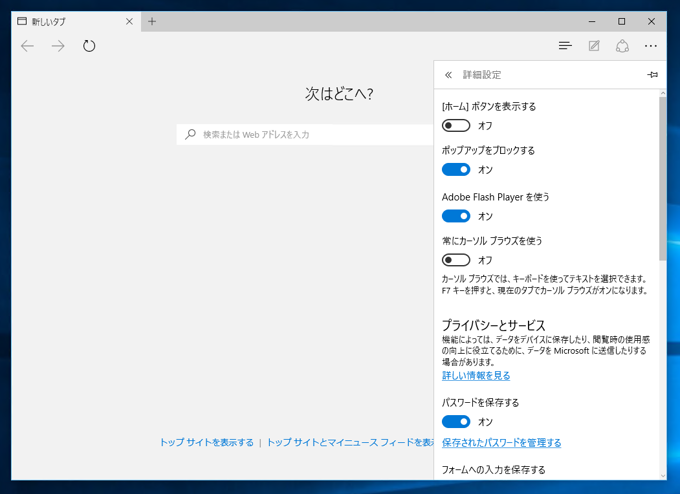Minimize the Edge window

592,21
